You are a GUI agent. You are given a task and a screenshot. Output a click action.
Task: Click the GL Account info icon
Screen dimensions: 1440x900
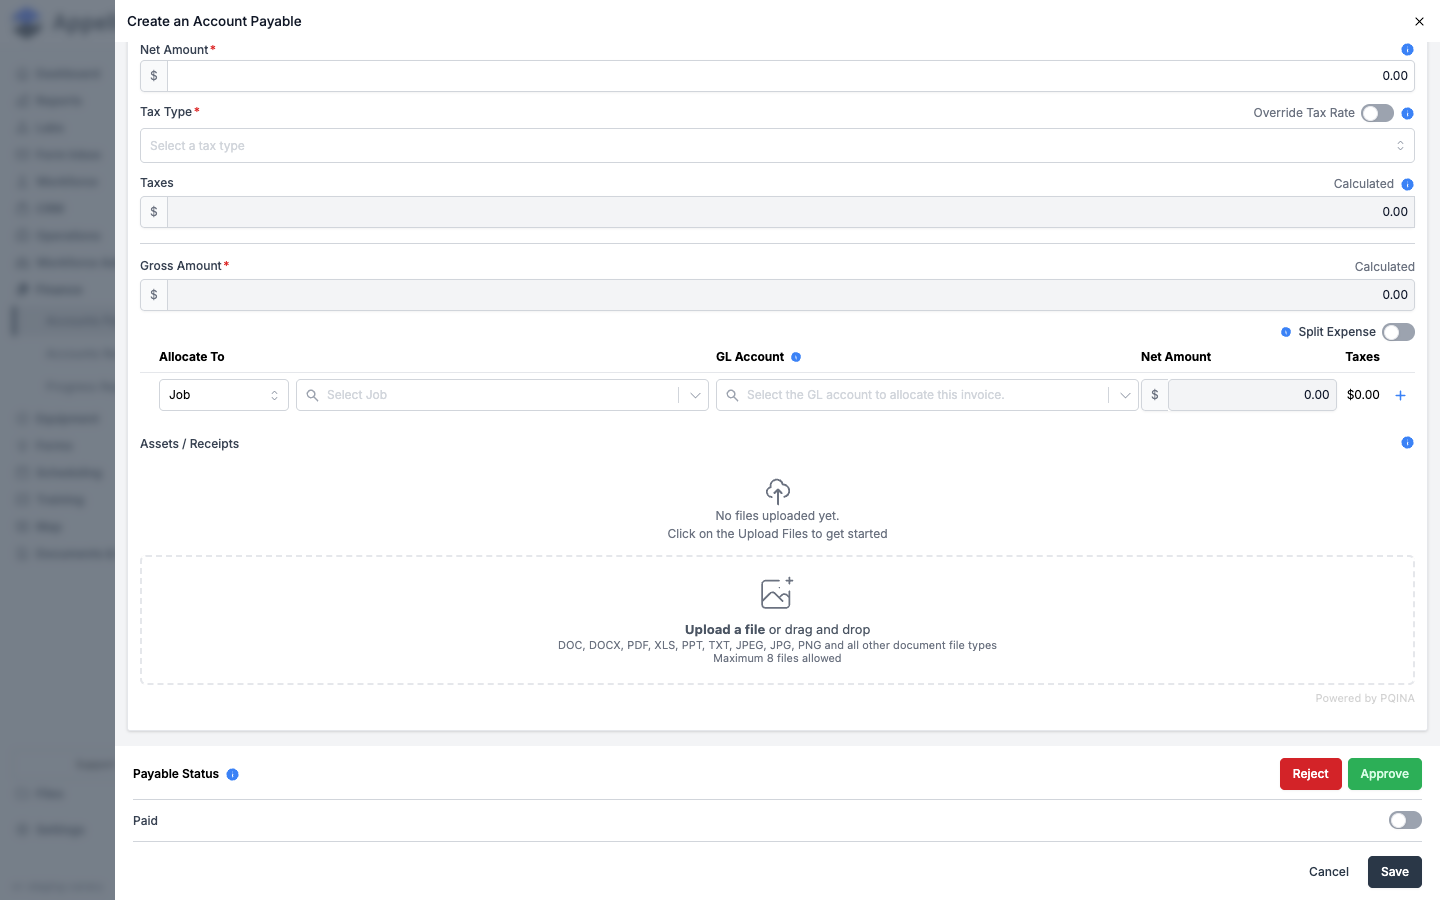(x=796, y=357)
